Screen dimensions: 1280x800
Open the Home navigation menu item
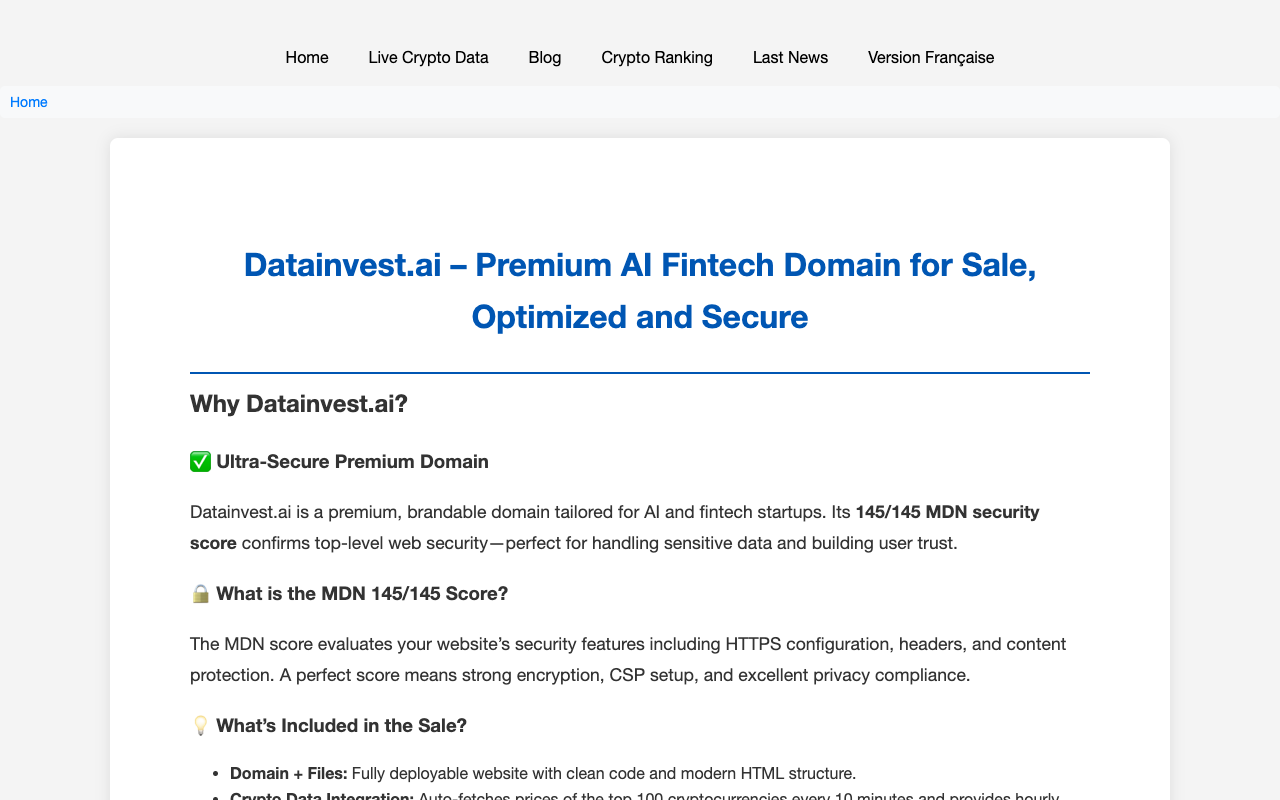[x=306, y=57]
